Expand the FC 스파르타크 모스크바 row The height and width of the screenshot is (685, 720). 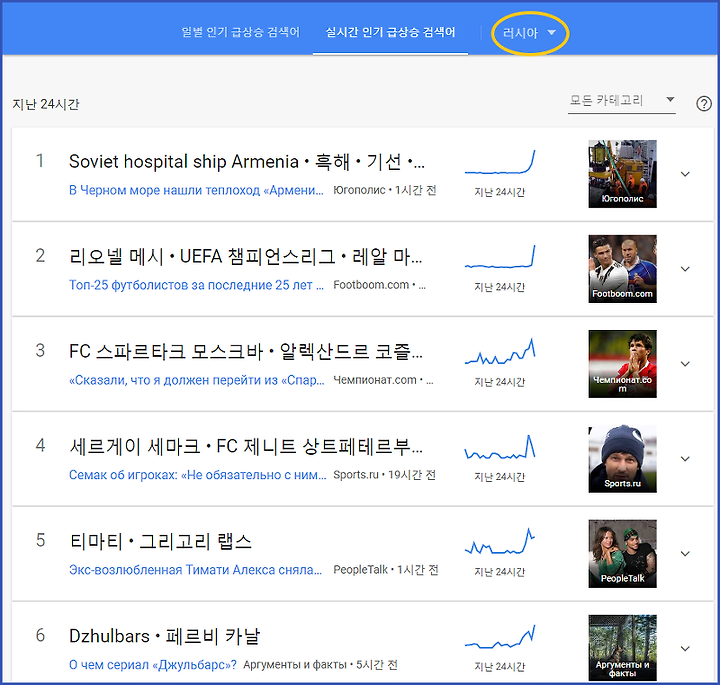[x=685, y=364]
